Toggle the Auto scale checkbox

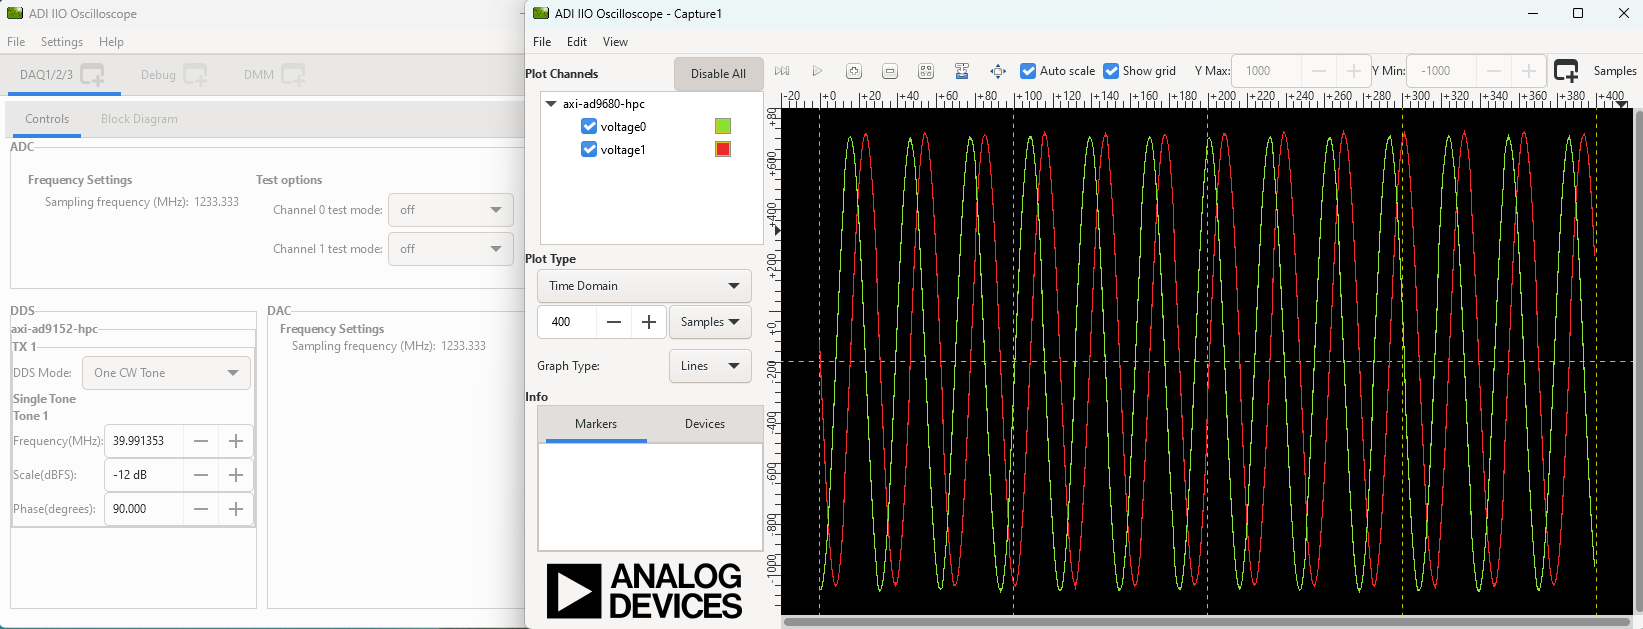pos(1028,71)
